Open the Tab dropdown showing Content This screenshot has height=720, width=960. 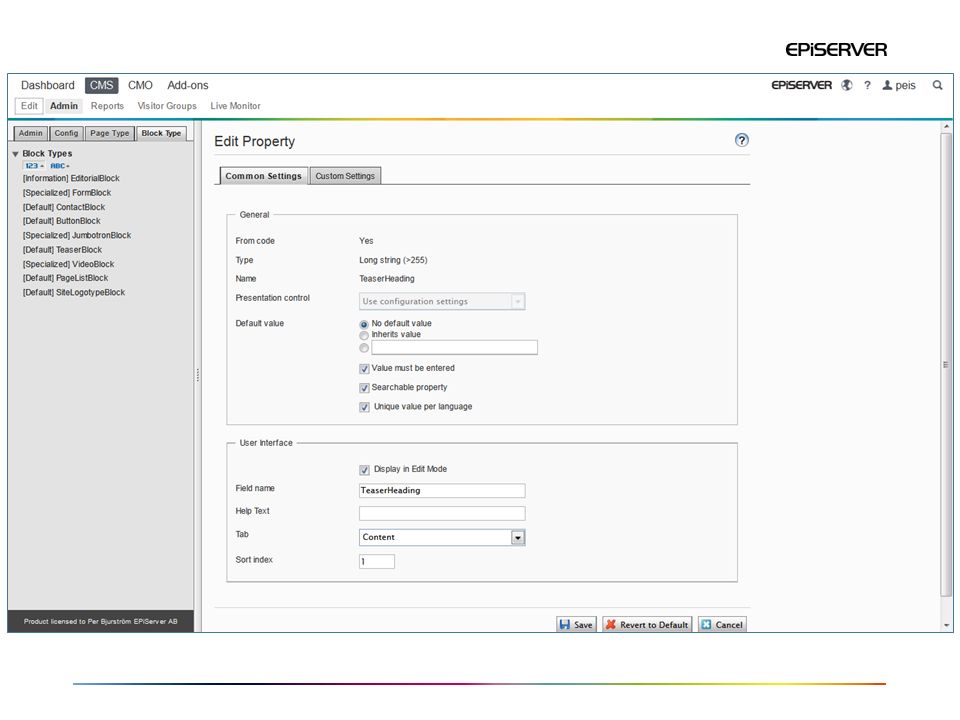(x=442, y=537)
